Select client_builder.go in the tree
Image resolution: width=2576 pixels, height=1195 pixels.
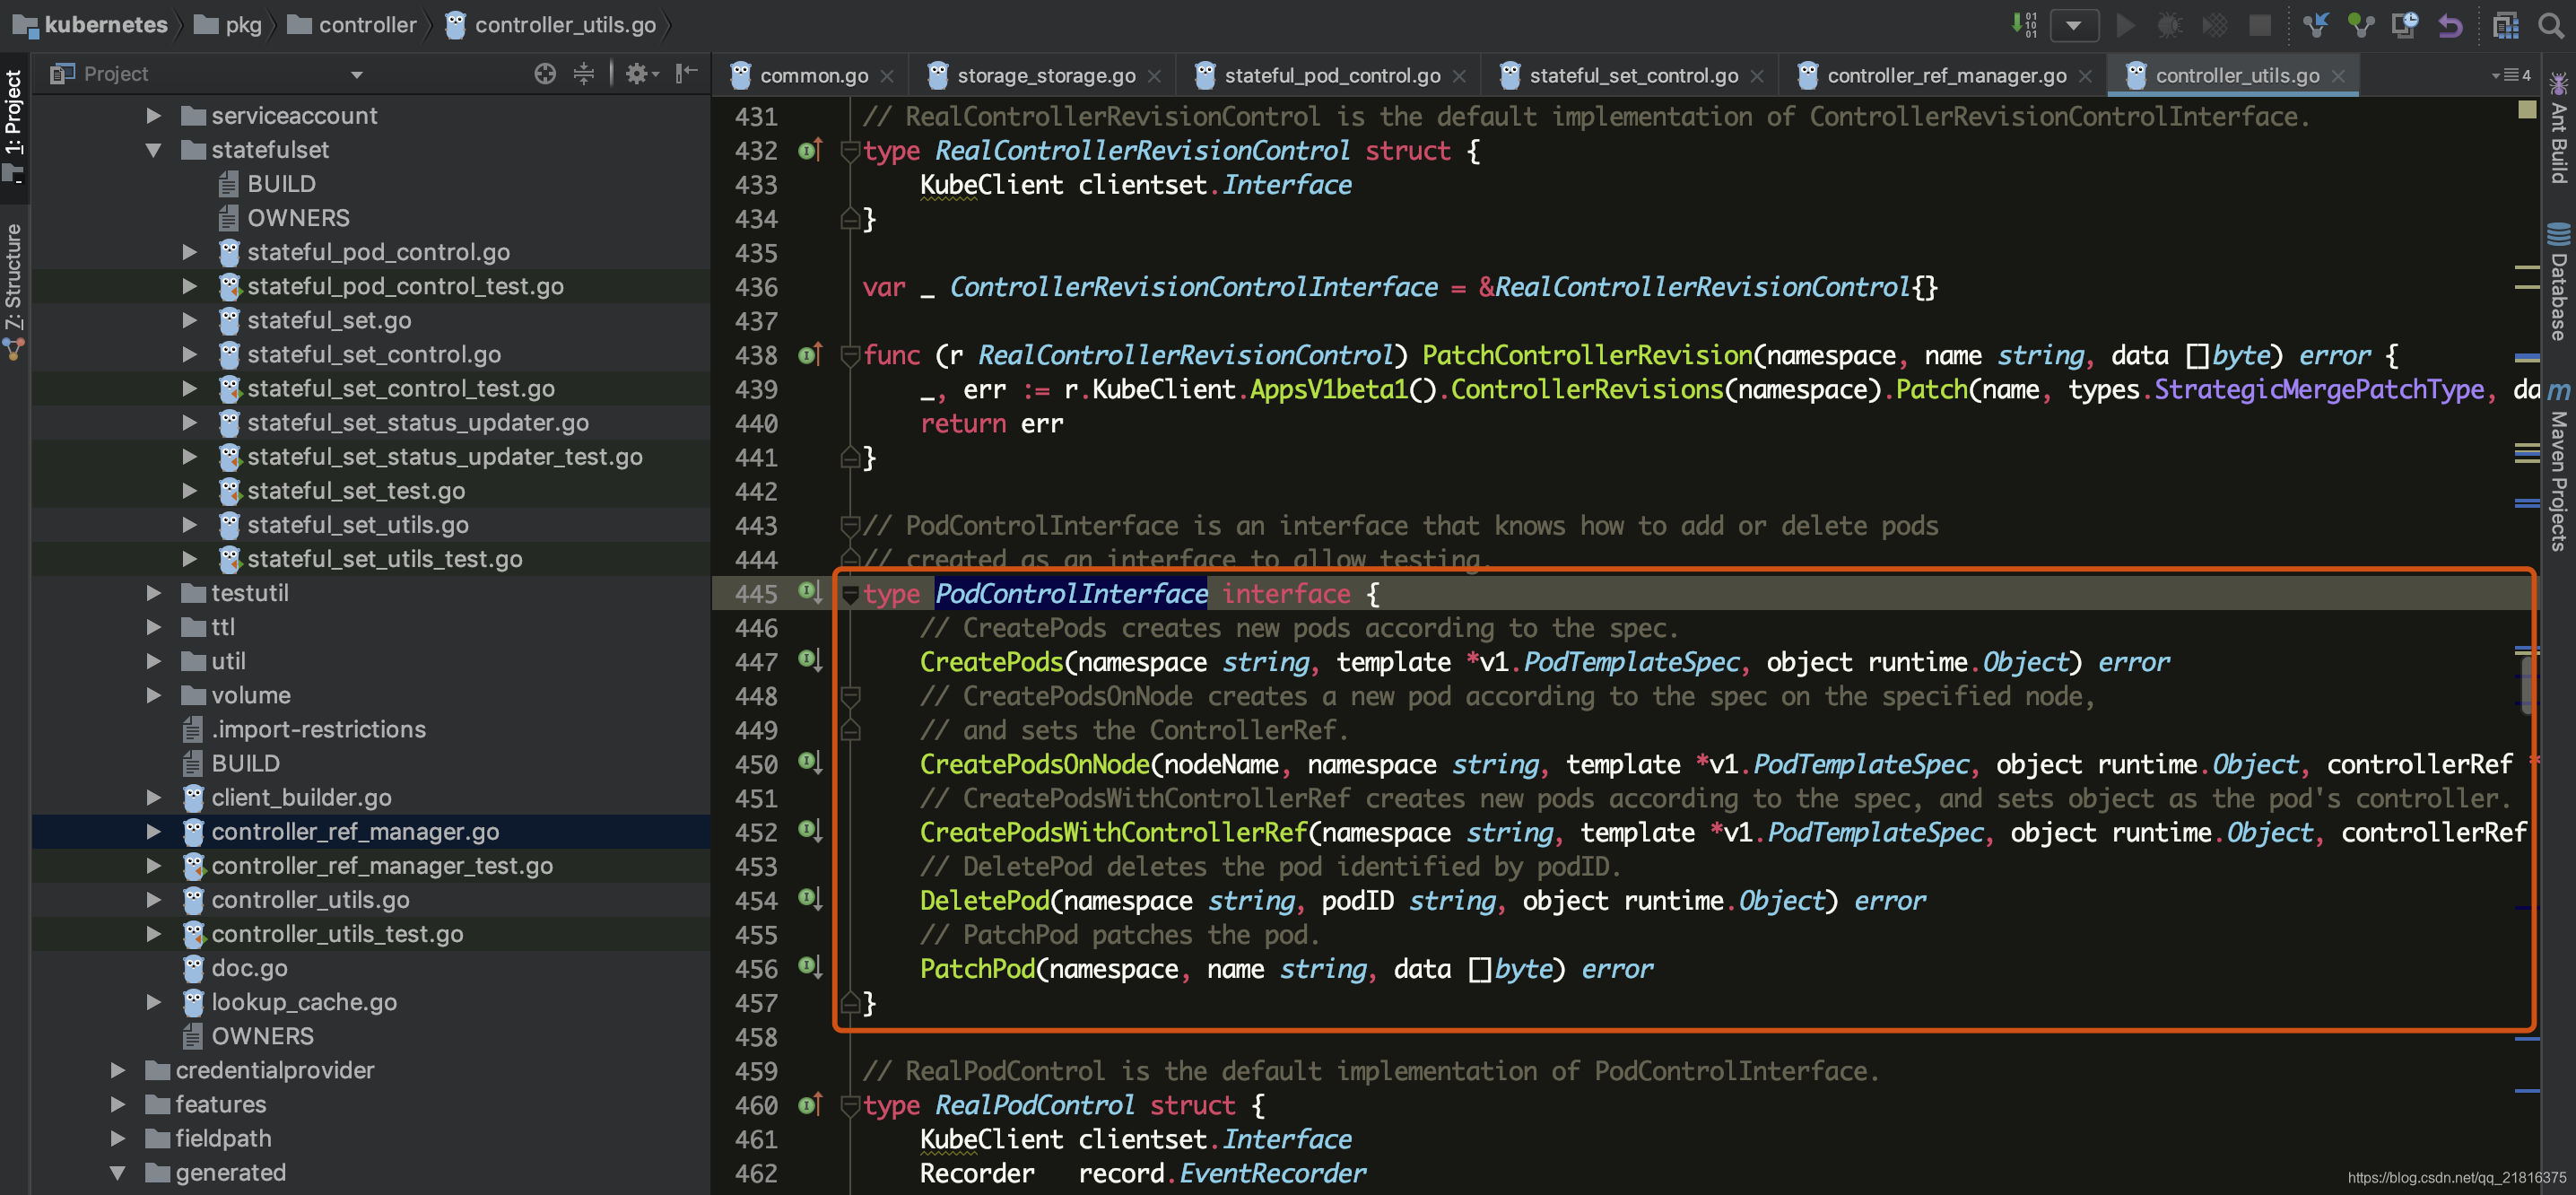[x=301, y=797]
